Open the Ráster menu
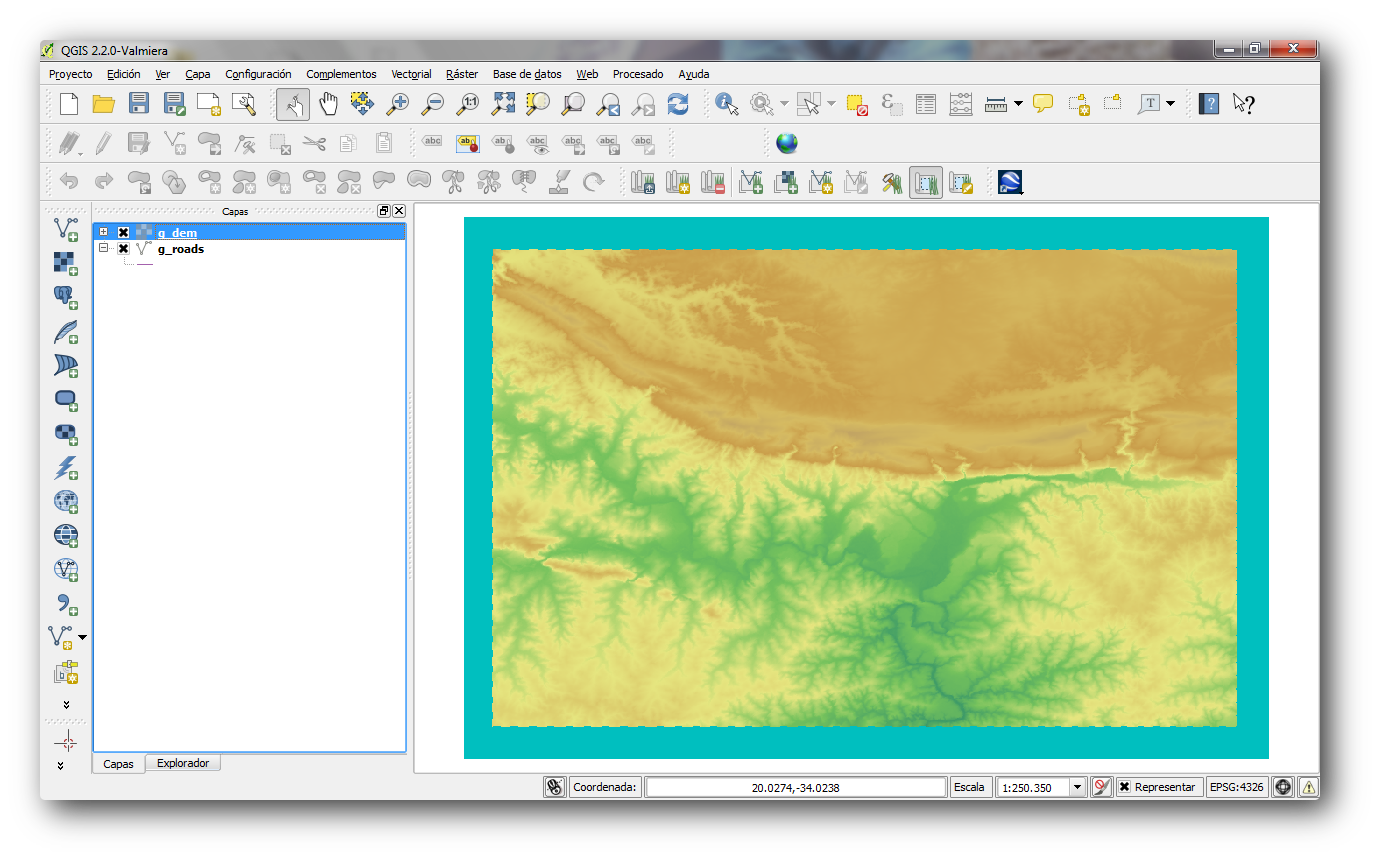This screenshot has height=860, width=1380. 462,74
